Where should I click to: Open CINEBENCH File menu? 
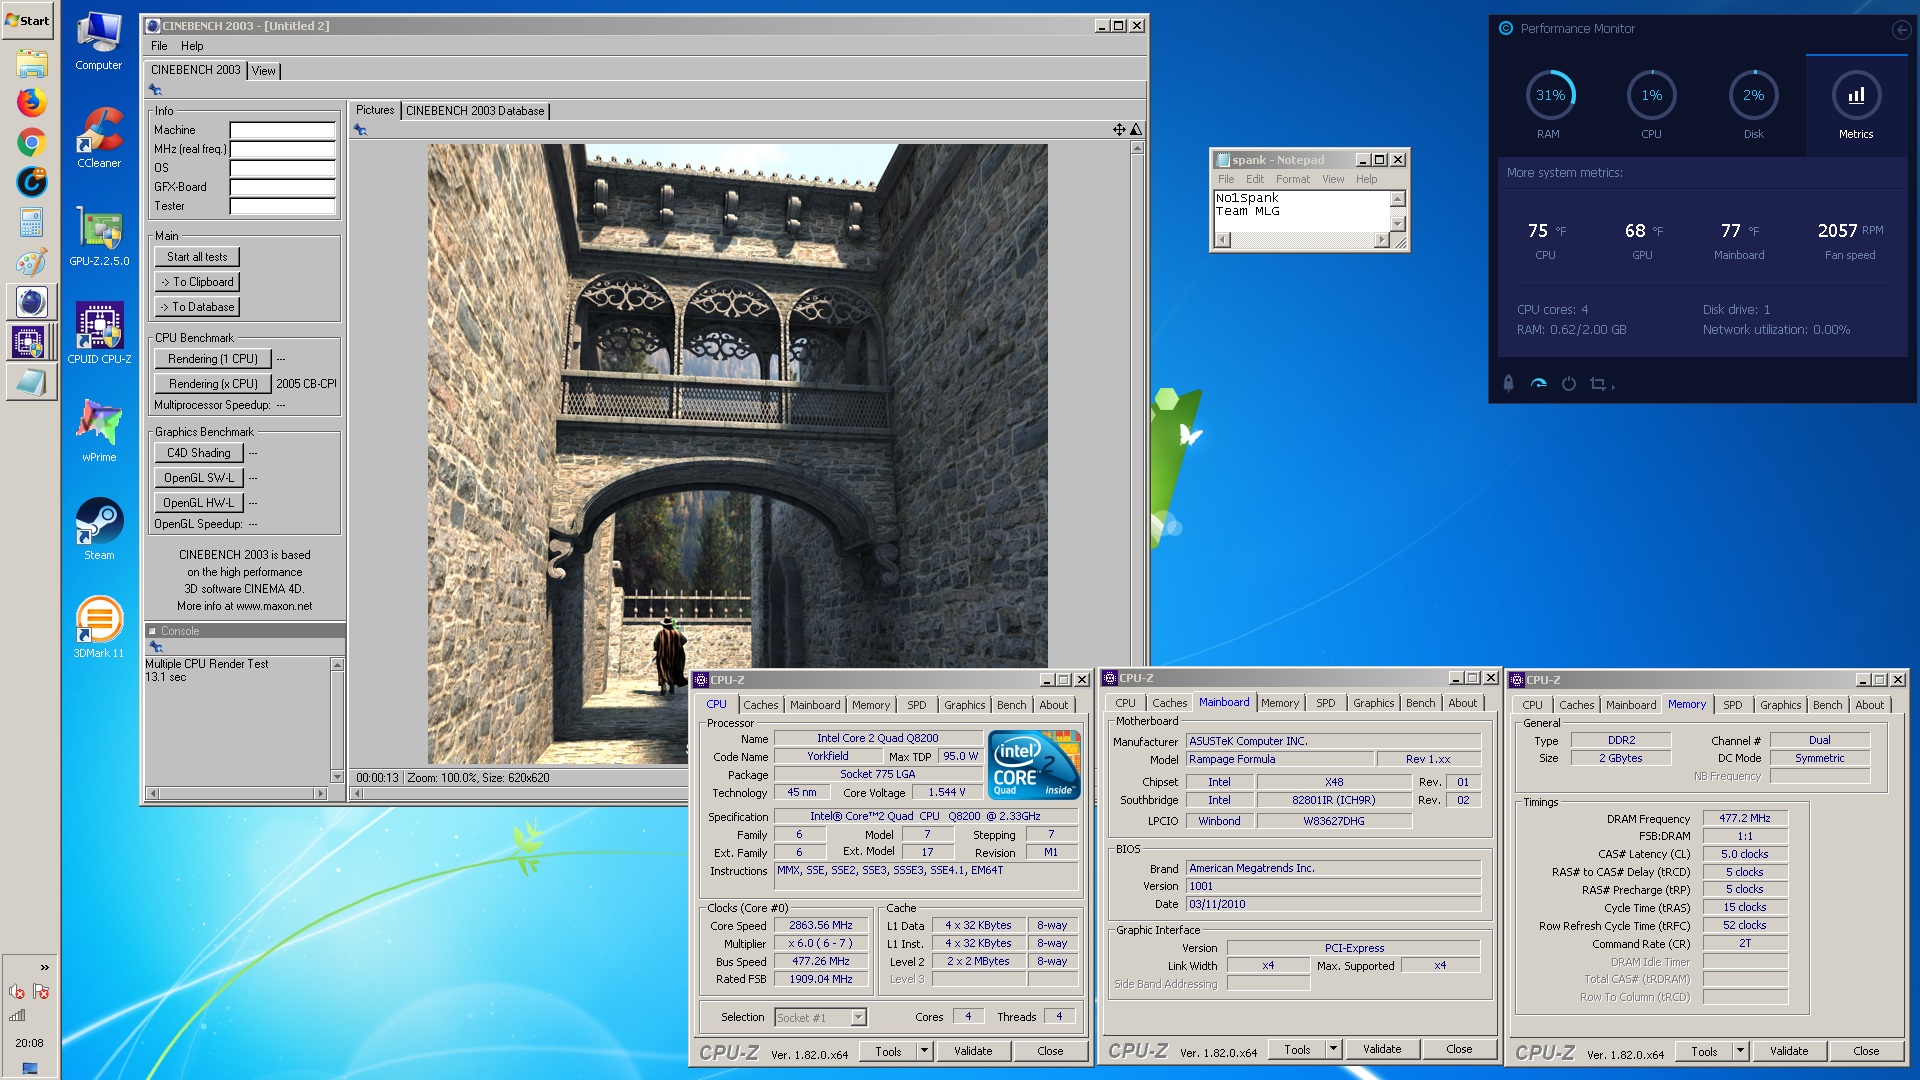(x=159, y=46)
